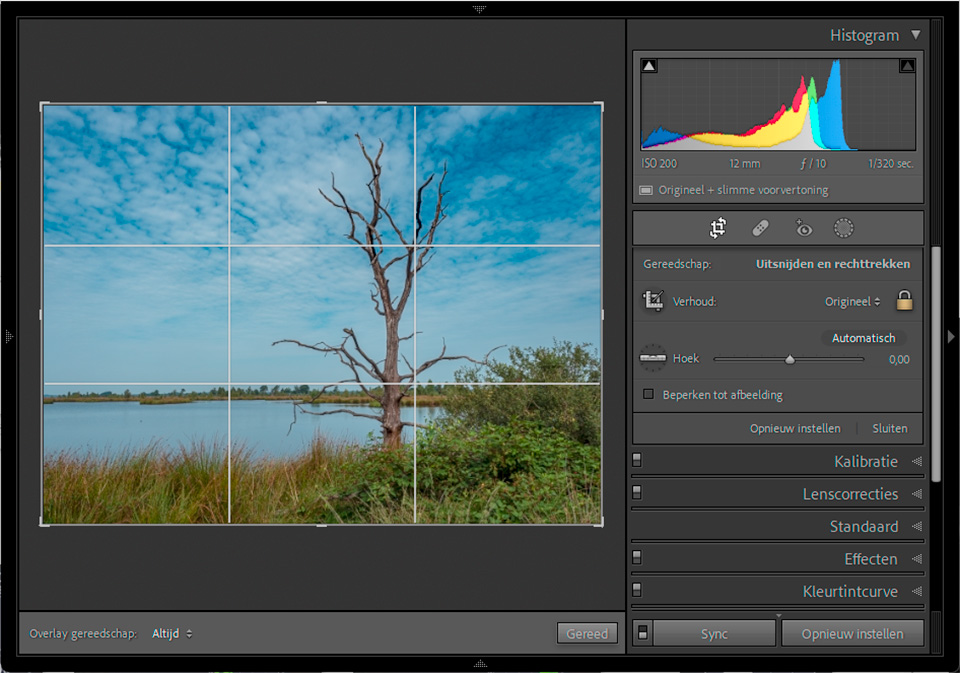Grab the Straighten level tool beside Hoek
960x673 pixels.
[x=653, y=358]
